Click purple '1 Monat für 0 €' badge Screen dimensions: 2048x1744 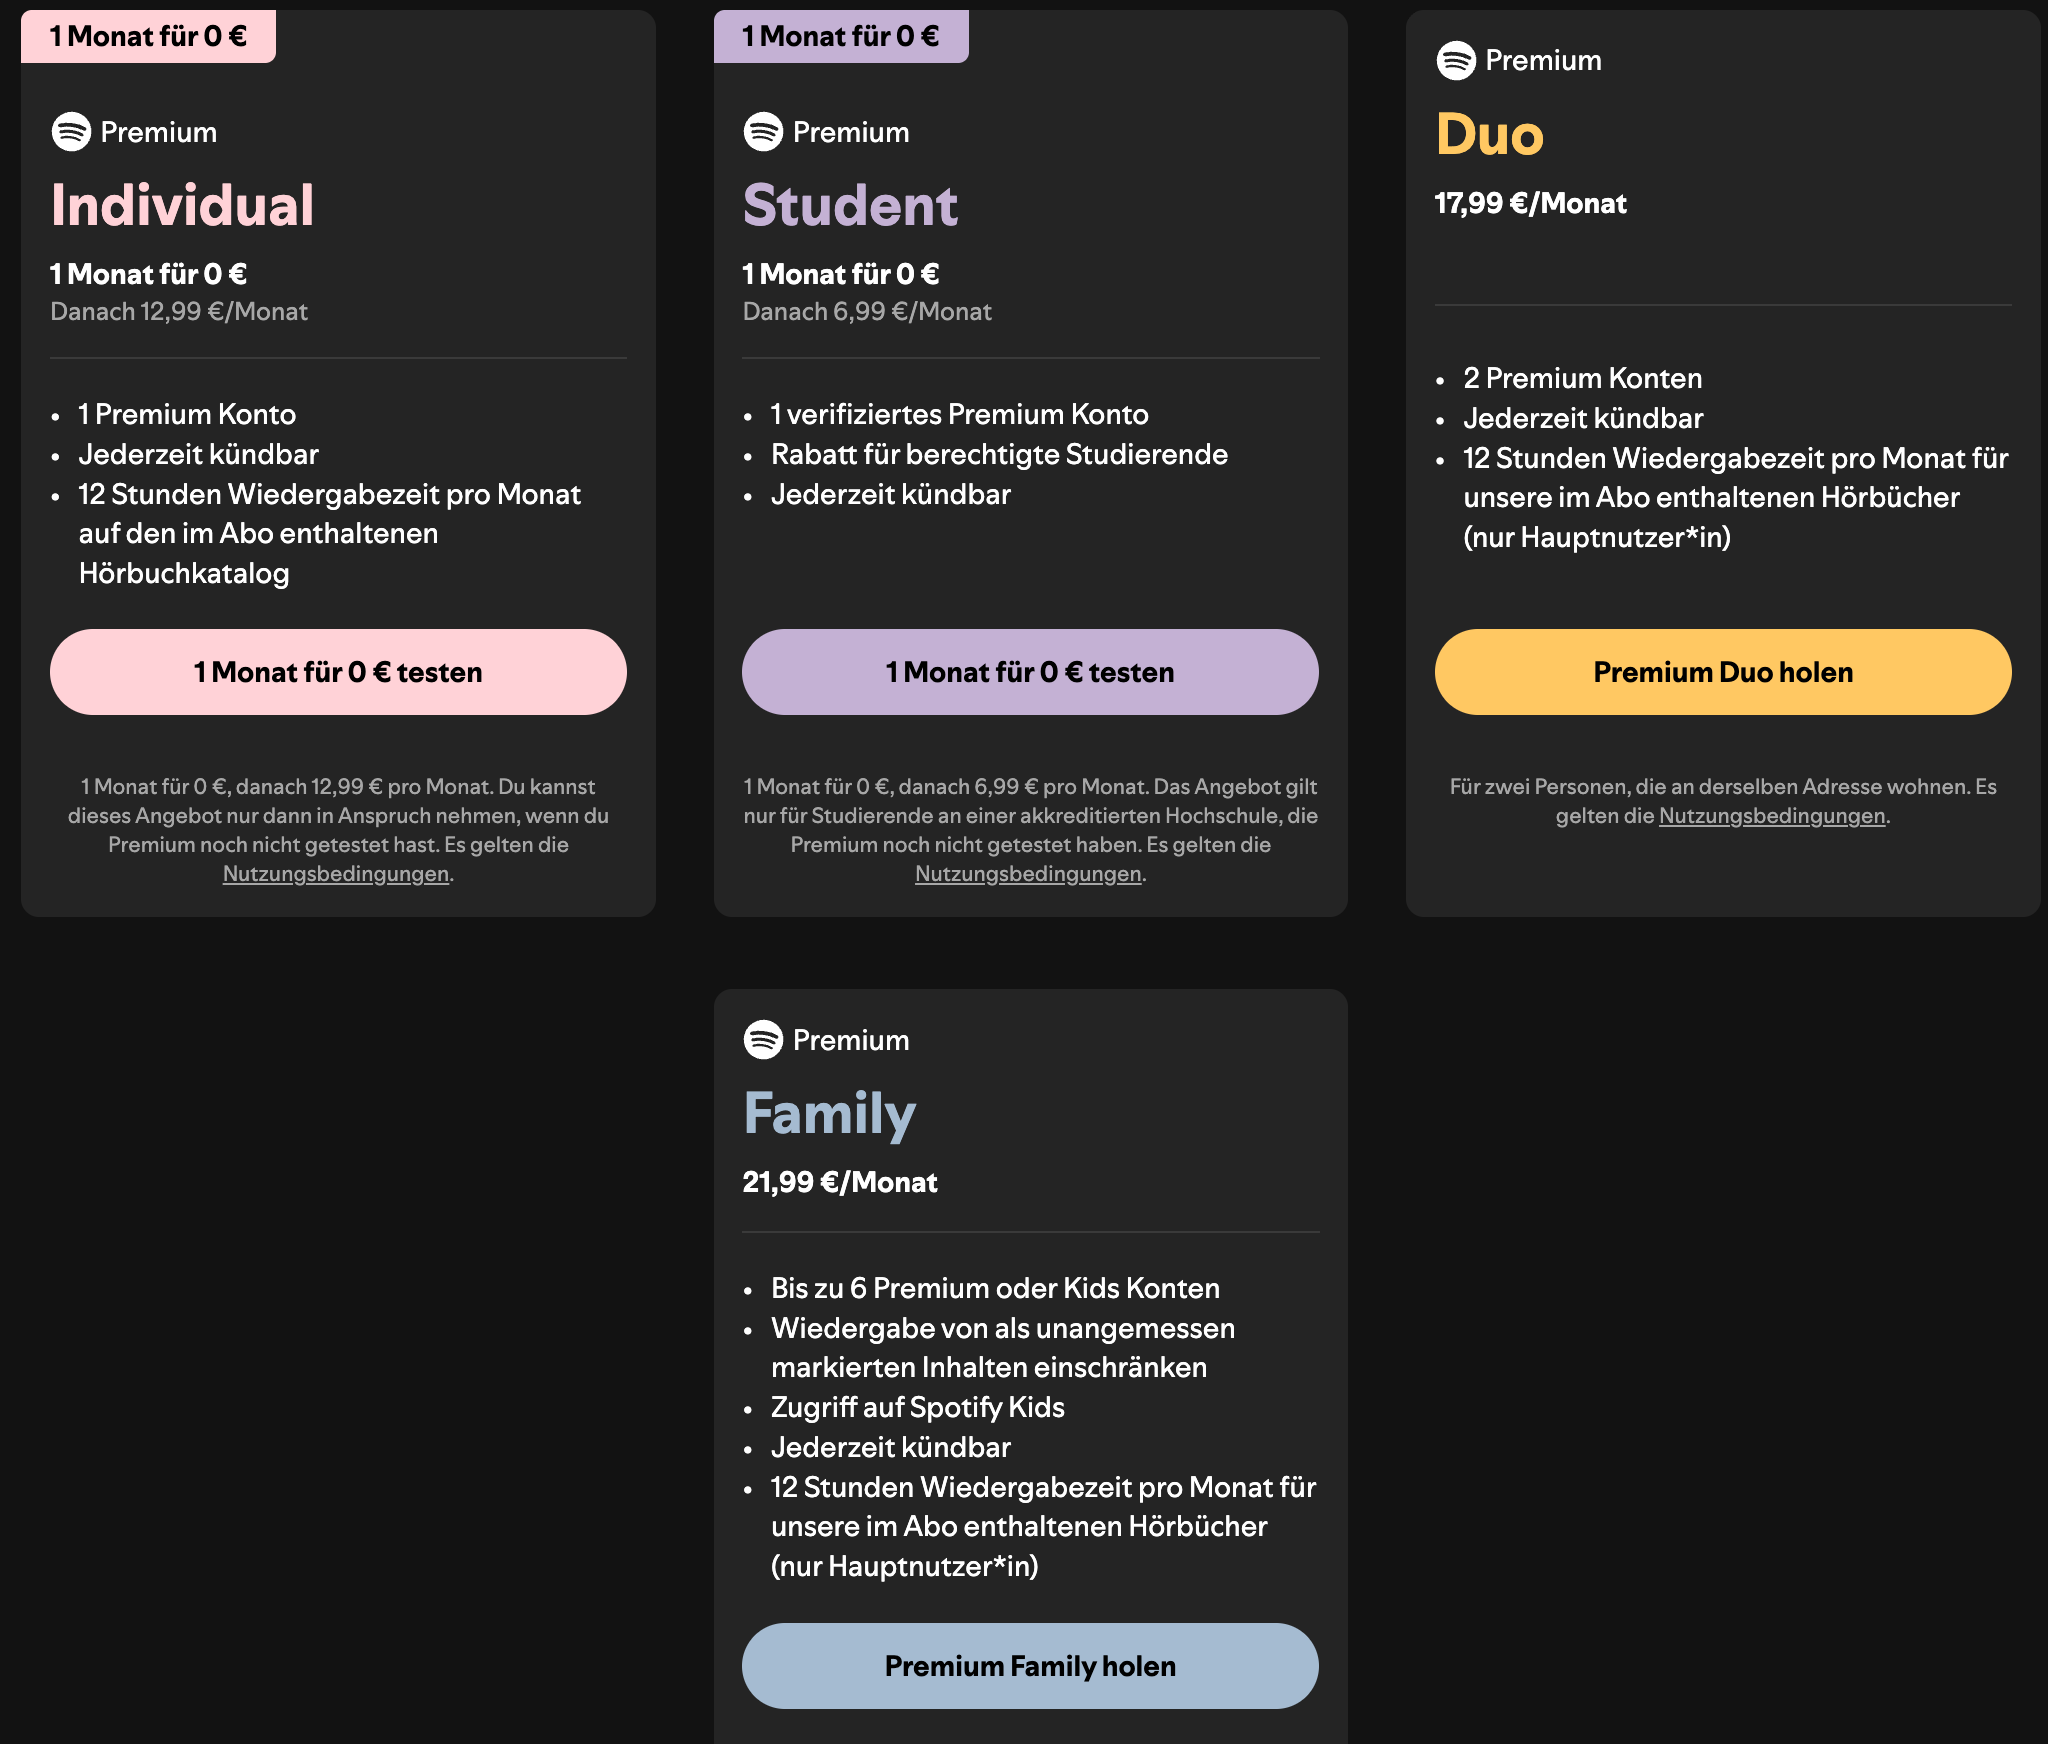pos(840,37)
